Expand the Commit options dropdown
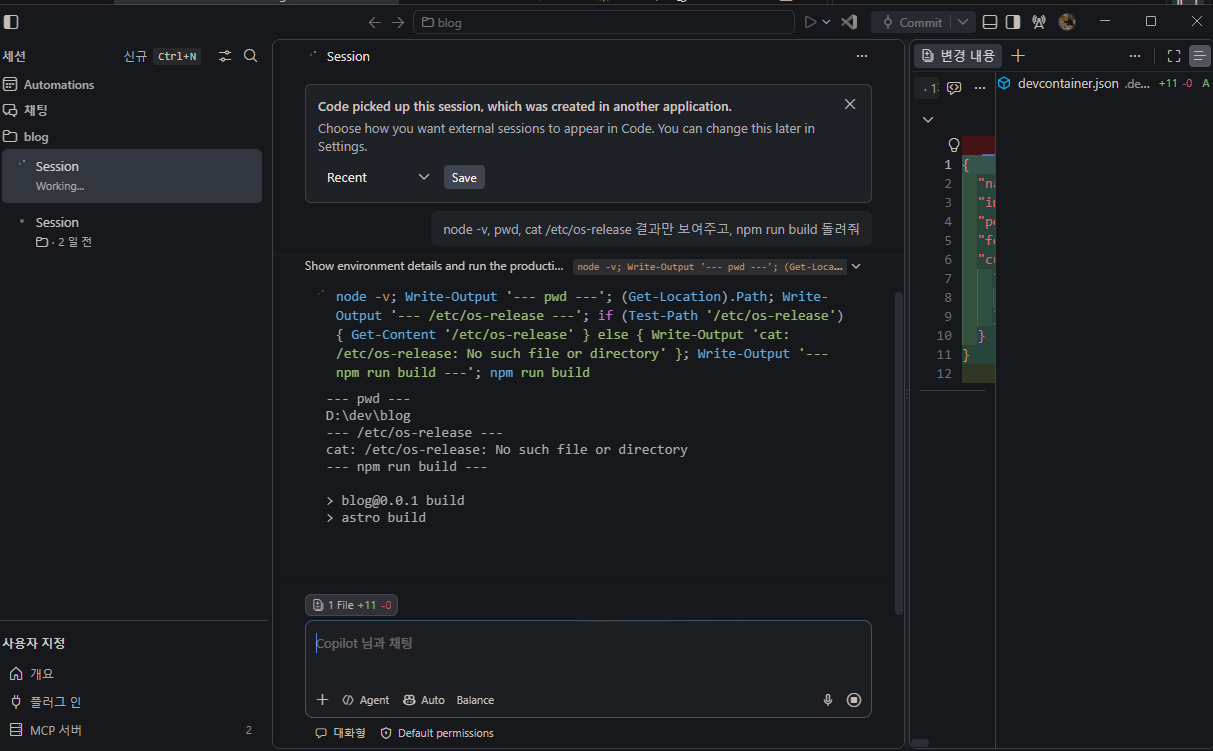Screen dimensions: 1213x751 [962, 22]
